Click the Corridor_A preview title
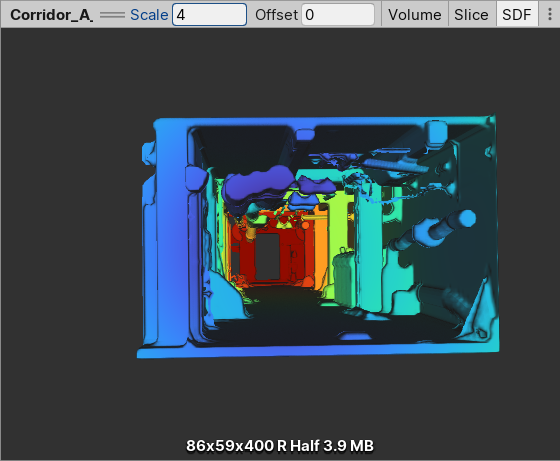This screenshot has height=461, width=560. coord(52,15)
